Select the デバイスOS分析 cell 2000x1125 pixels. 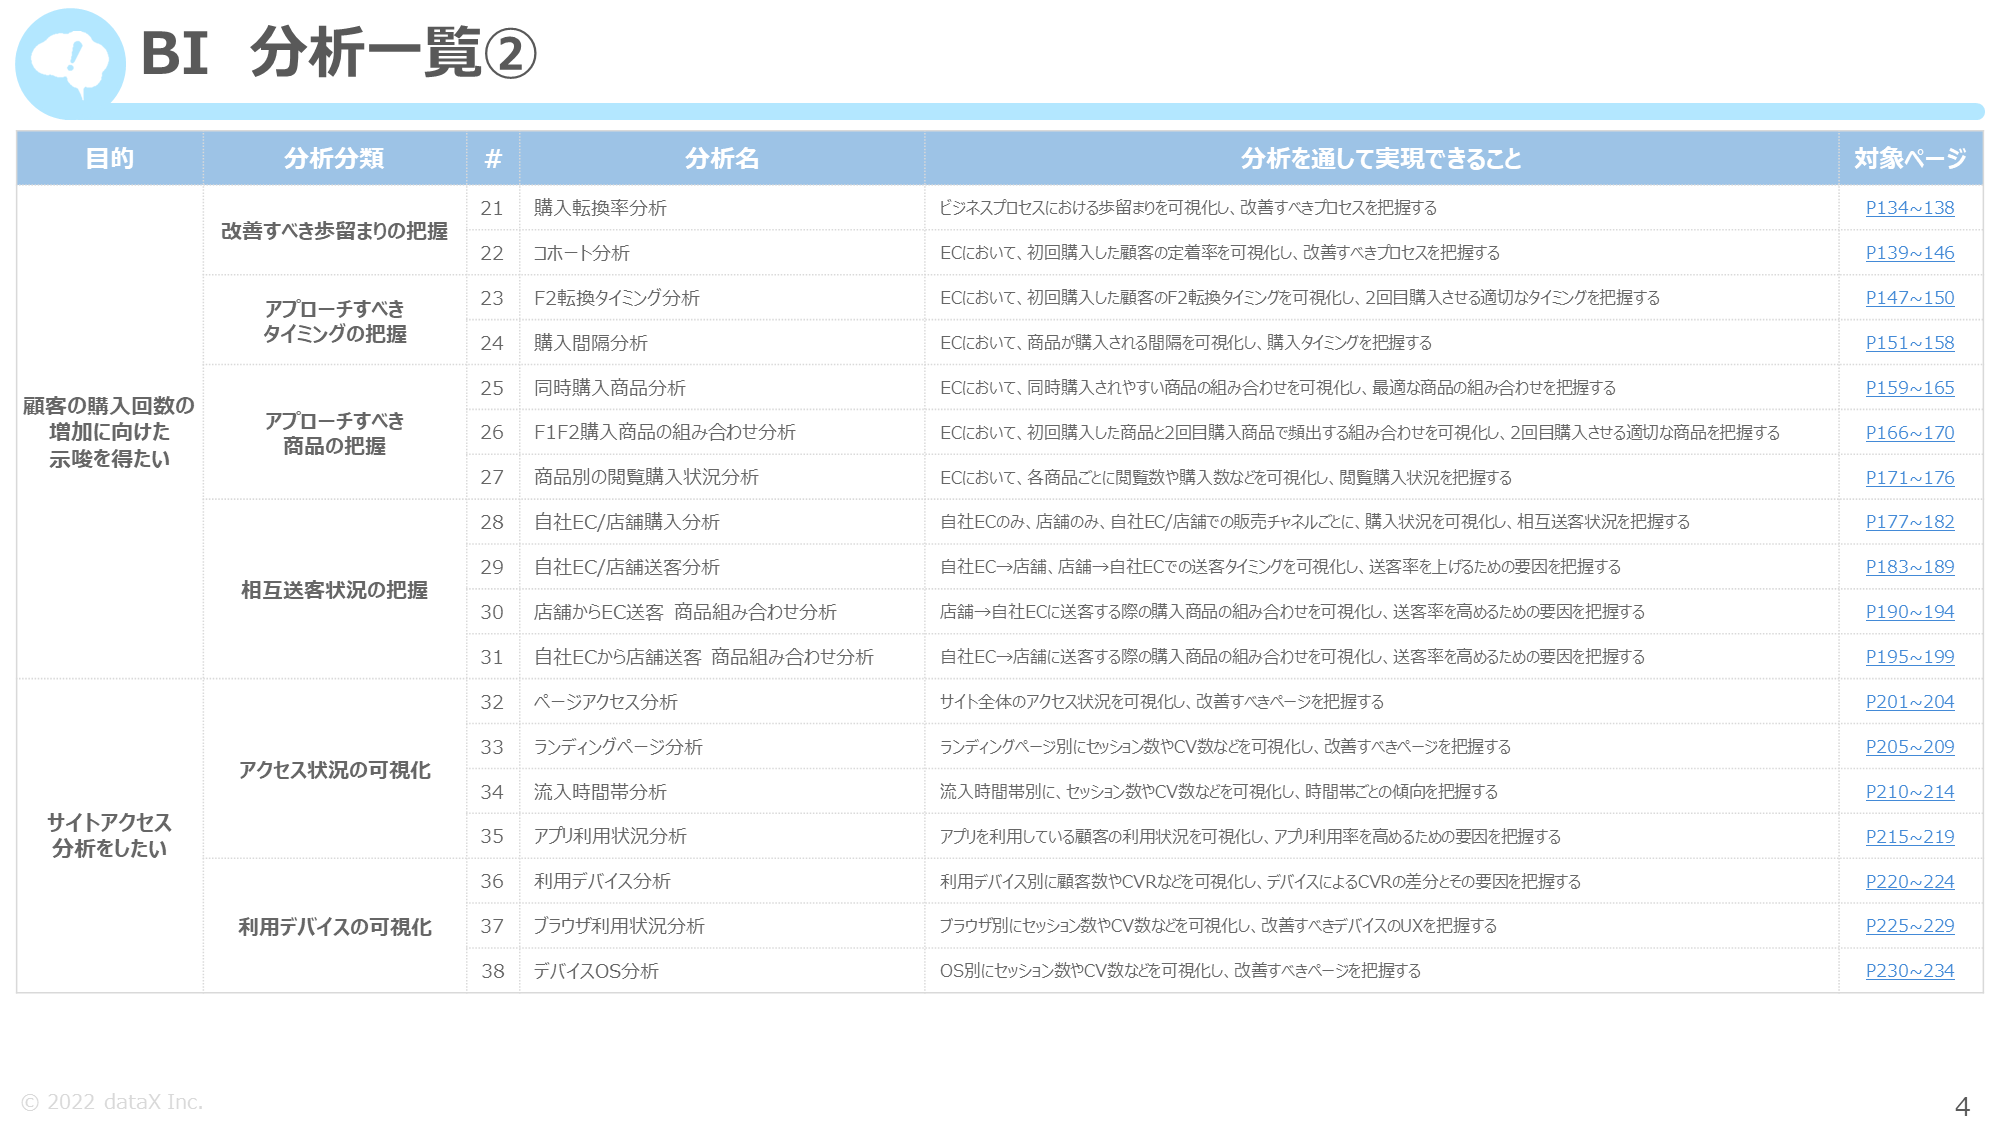722,971
